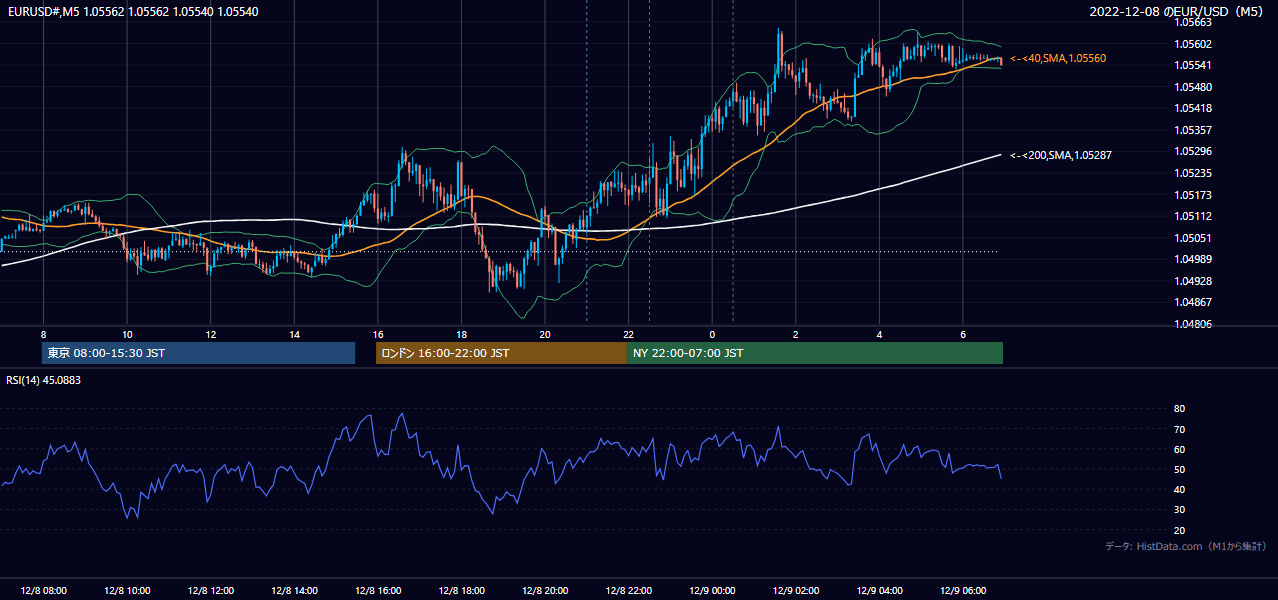
Task: Click price level 1.05663 on axis
Action: click(1191, 22)
